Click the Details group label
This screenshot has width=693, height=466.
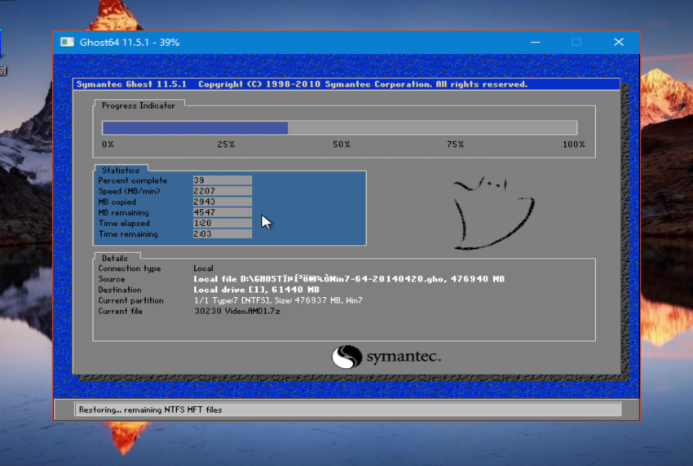[x=114, y=258]
